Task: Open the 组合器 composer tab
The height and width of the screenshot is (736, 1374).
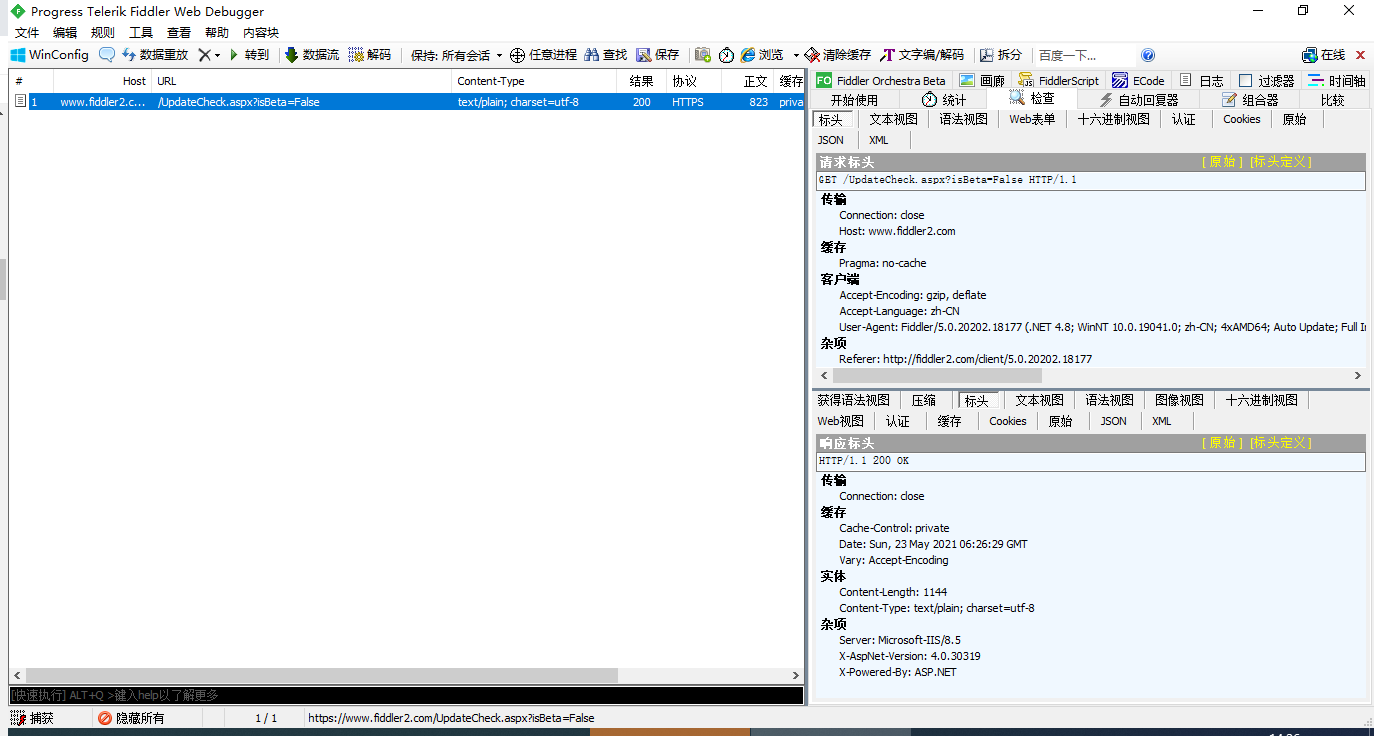Action: (x=1249, y=99)
